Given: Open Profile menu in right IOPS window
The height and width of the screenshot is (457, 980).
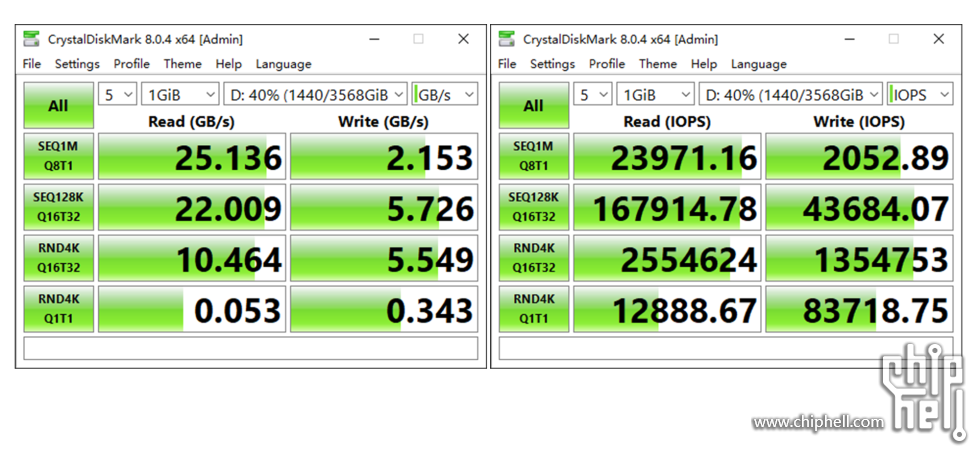Looking at the screenshot, I should [x=607, y=64].
